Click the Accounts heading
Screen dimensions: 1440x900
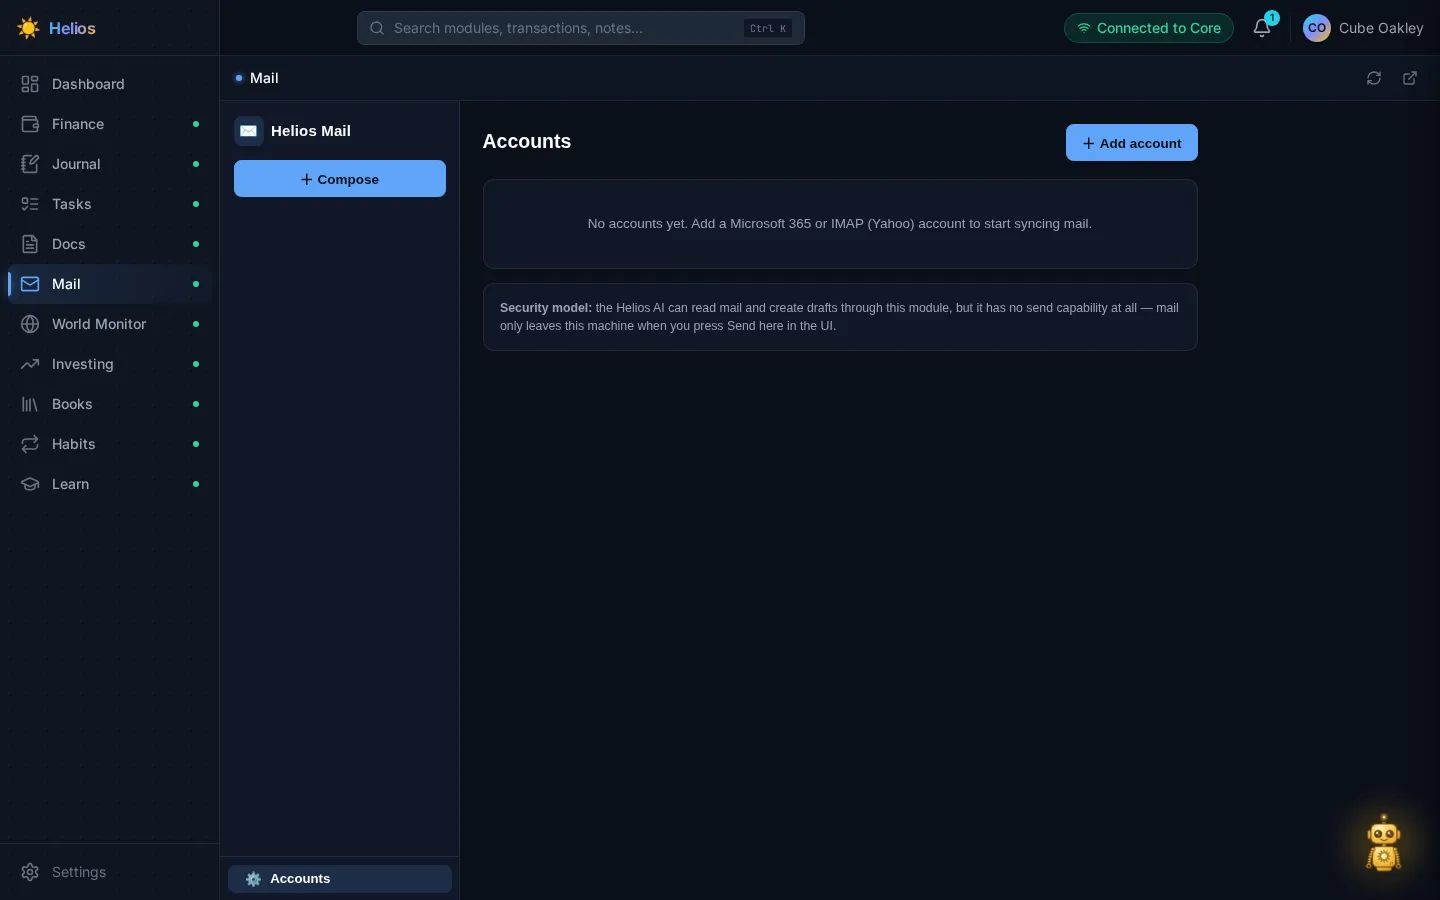(527, 141)
